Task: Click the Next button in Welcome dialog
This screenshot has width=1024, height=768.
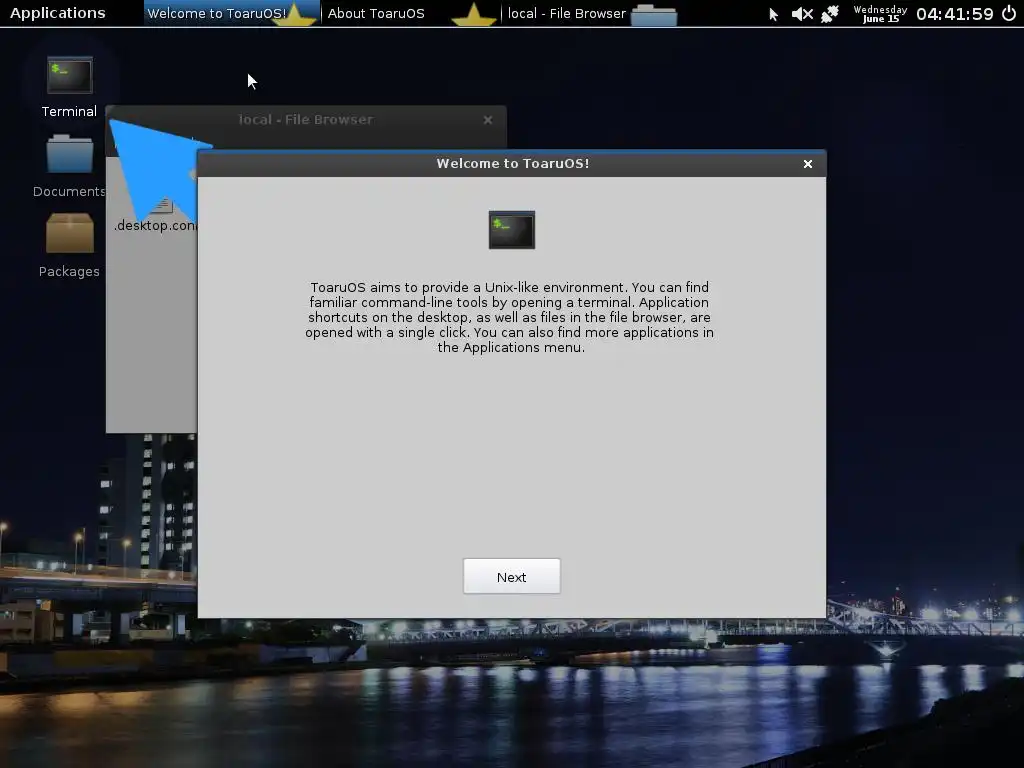Action: 511,577
